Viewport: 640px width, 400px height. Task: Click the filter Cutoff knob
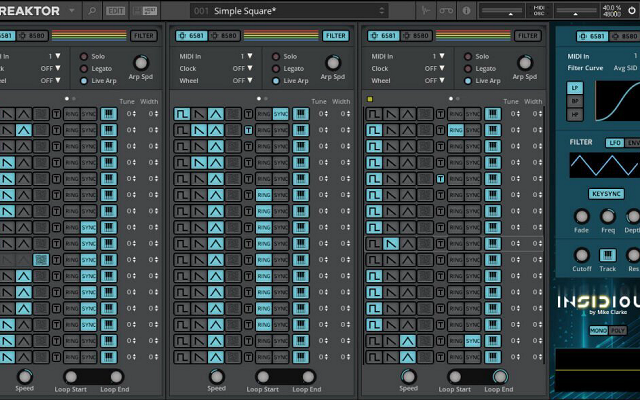tap(581, 255)
